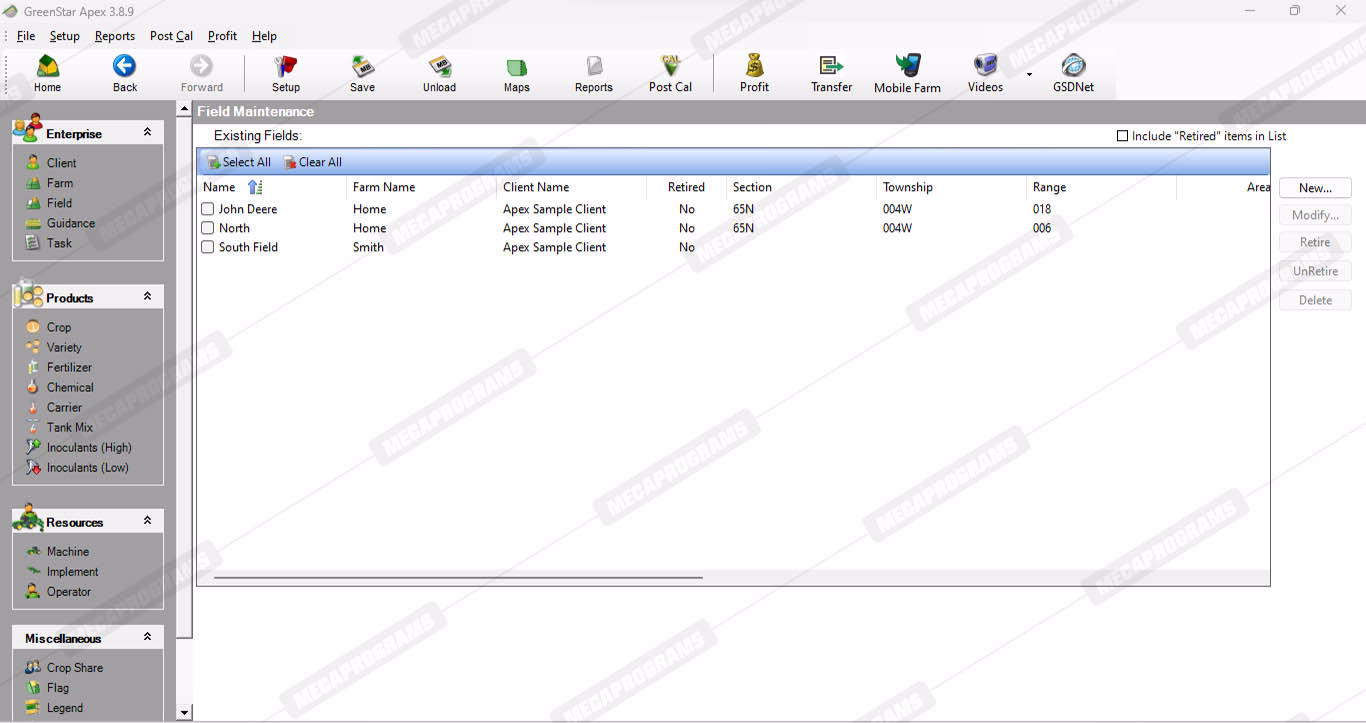Open the Reports menu in the menu bar

pyautogui.click(x=115, y=36)
